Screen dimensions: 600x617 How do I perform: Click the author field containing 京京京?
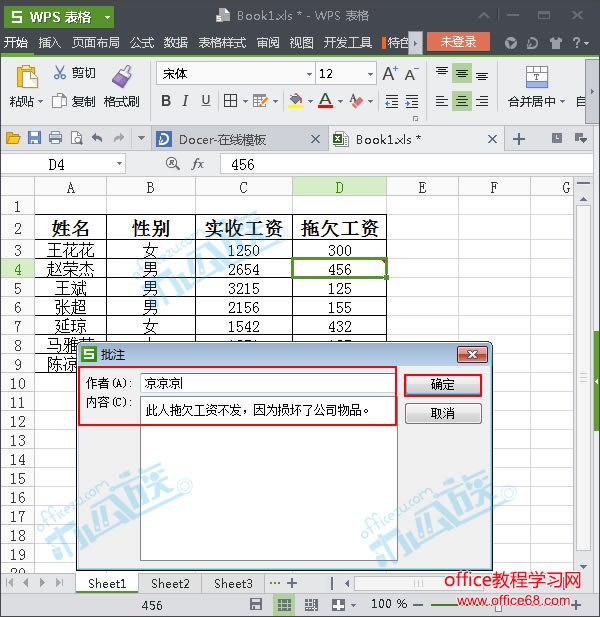268,383
